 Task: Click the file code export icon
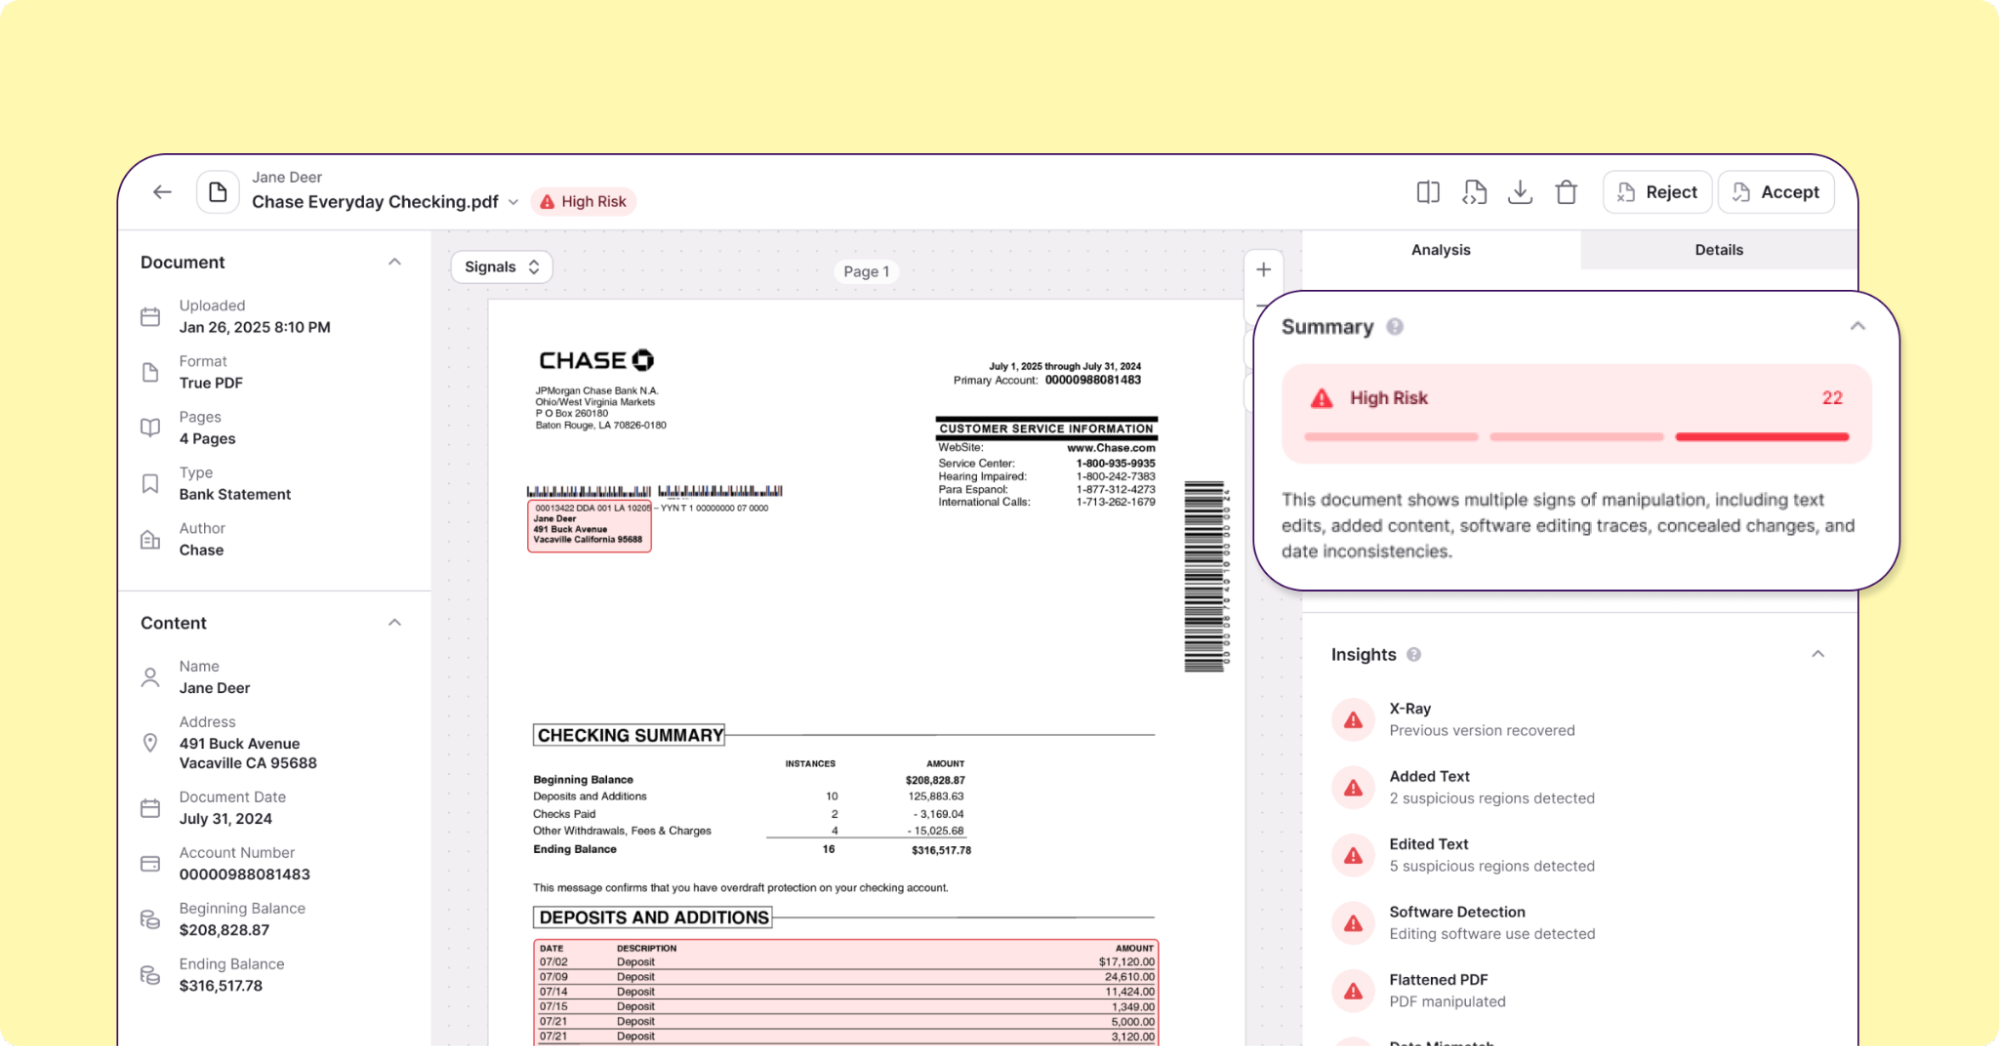click(x=1474, y=192)
